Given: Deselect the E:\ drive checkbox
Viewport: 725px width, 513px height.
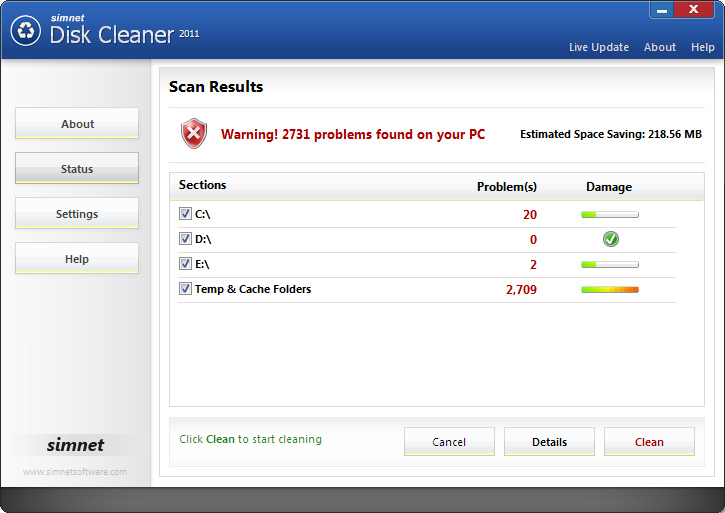Looking at the screenshot, I should point(185,264).
